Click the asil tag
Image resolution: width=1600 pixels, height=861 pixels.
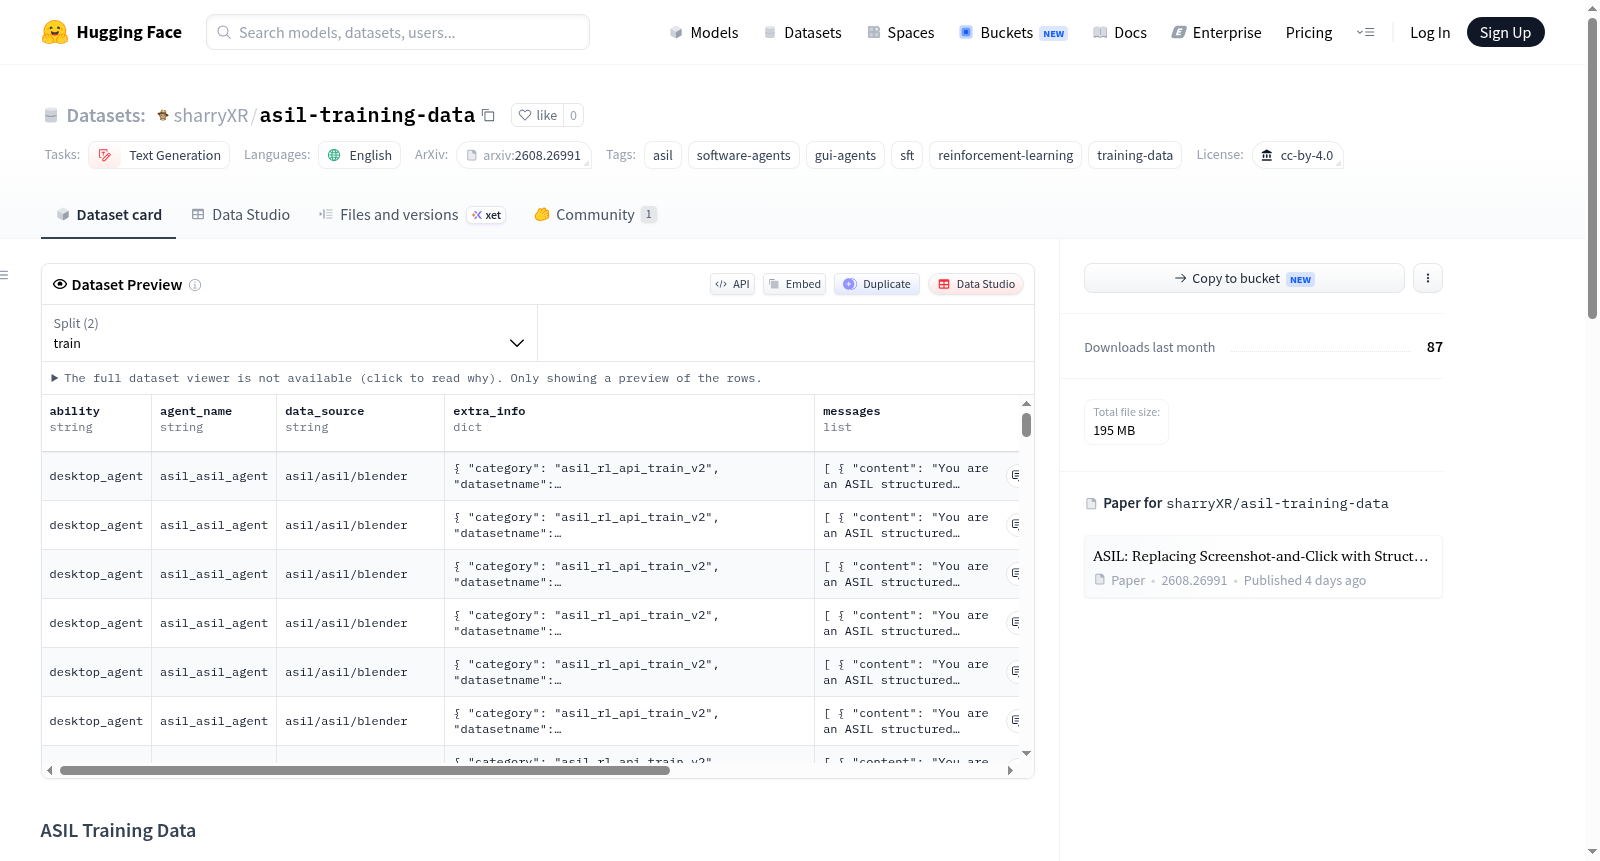pos(663,155)
